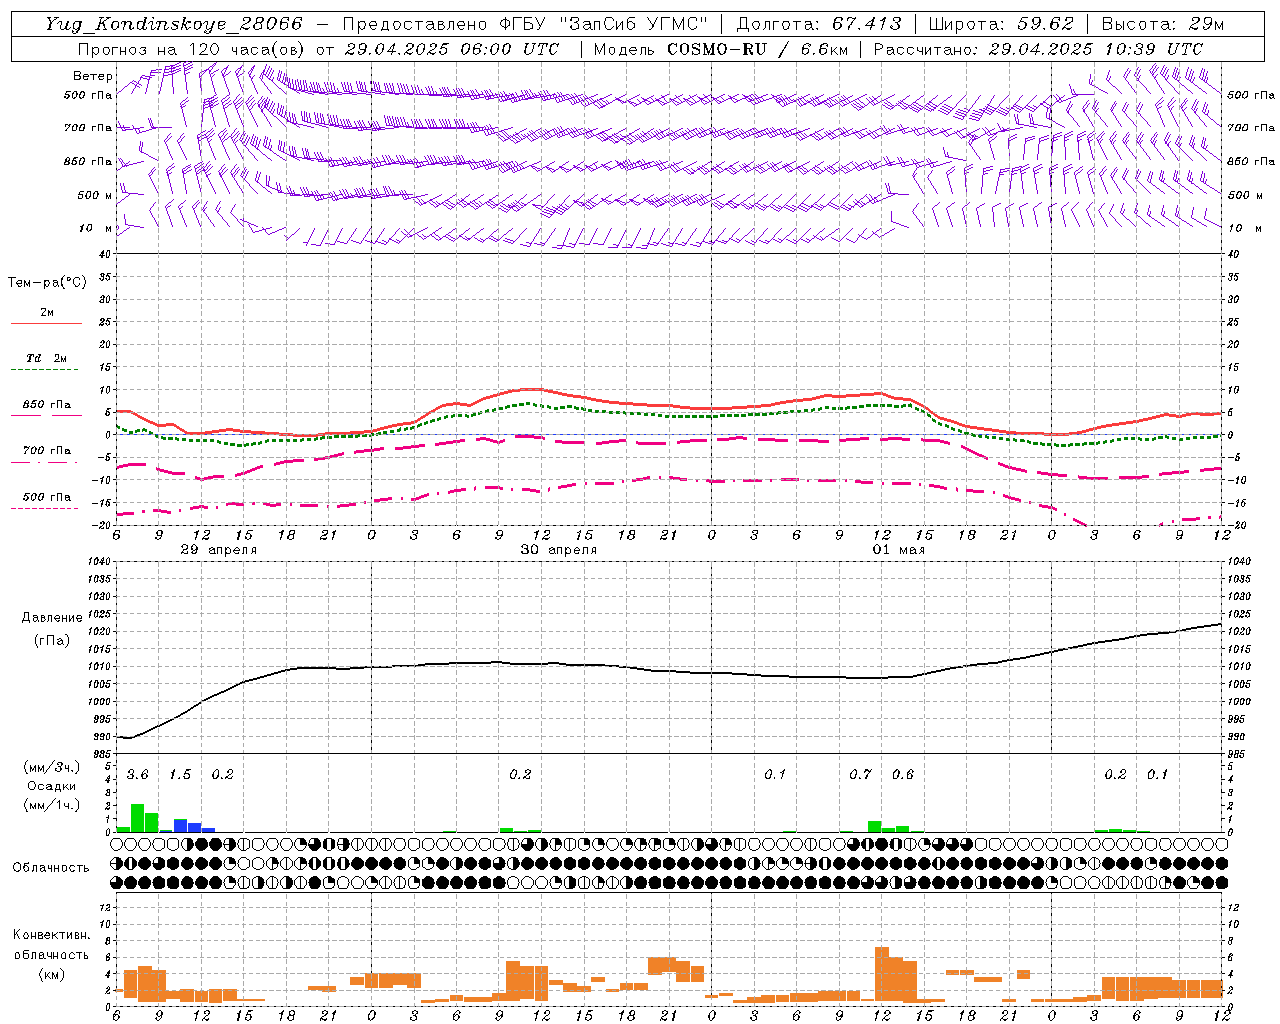Click the Ветер panel label

[x=93, y=76]
